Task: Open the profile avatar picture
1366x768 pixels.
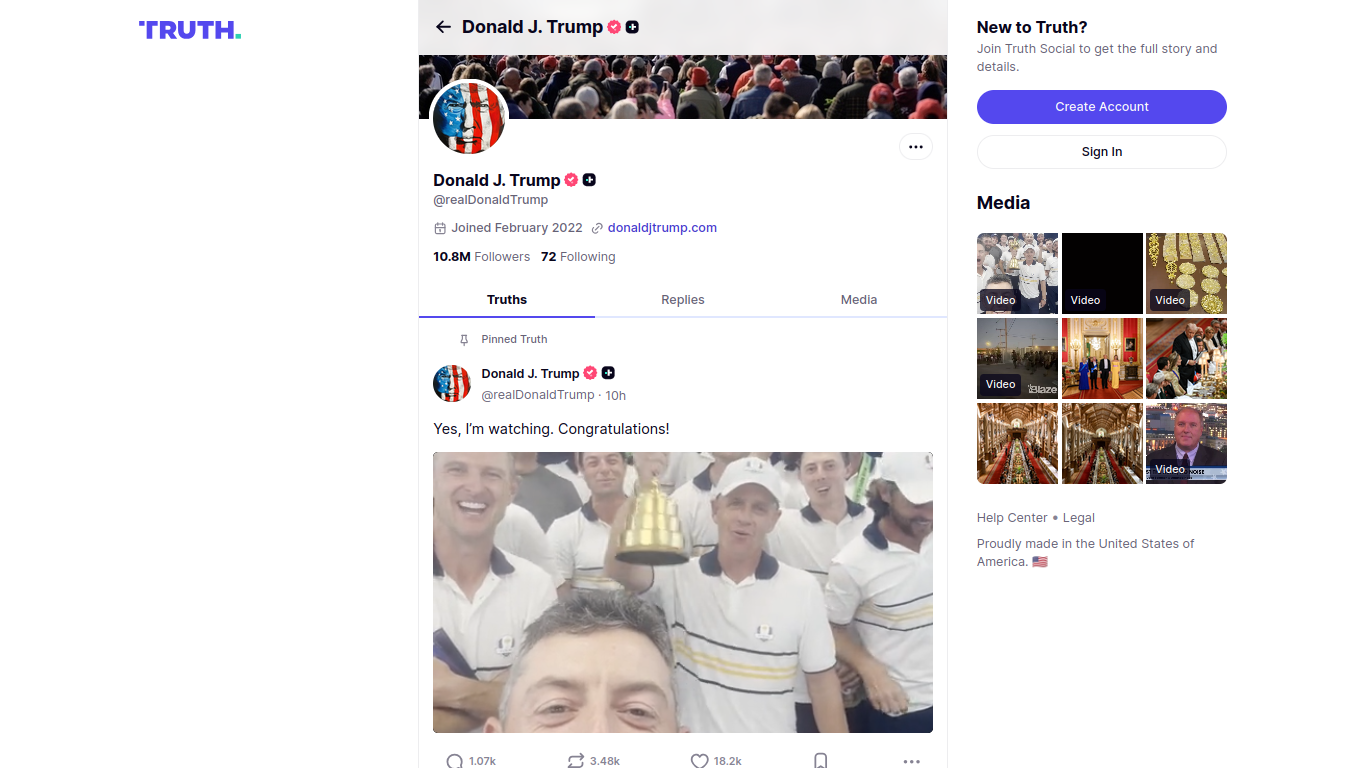Action: [469, 119]
